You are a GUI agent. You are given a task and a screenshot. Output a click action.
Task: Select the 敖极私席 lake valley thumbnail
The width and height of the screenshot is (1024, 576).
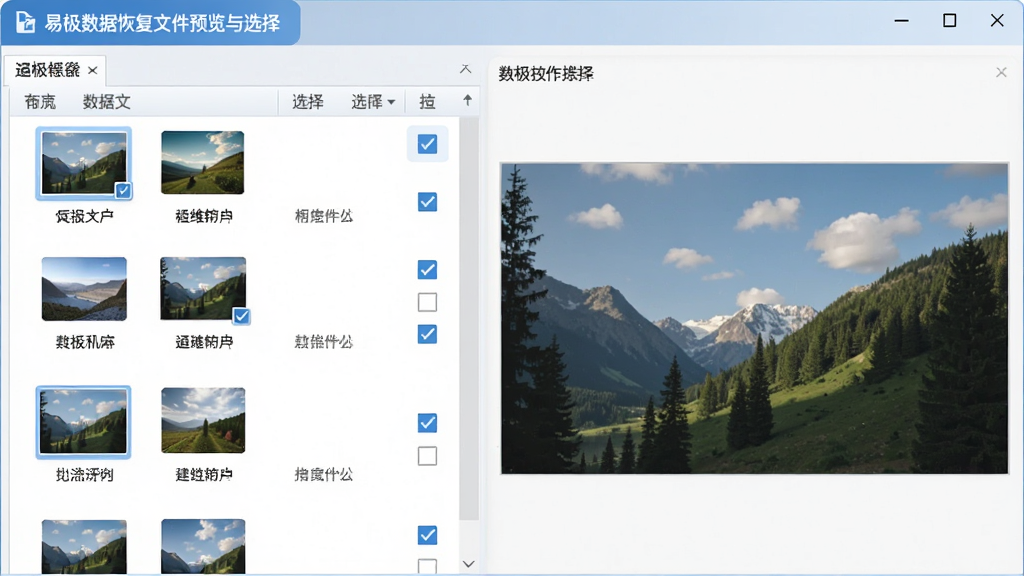click(84, 289)
